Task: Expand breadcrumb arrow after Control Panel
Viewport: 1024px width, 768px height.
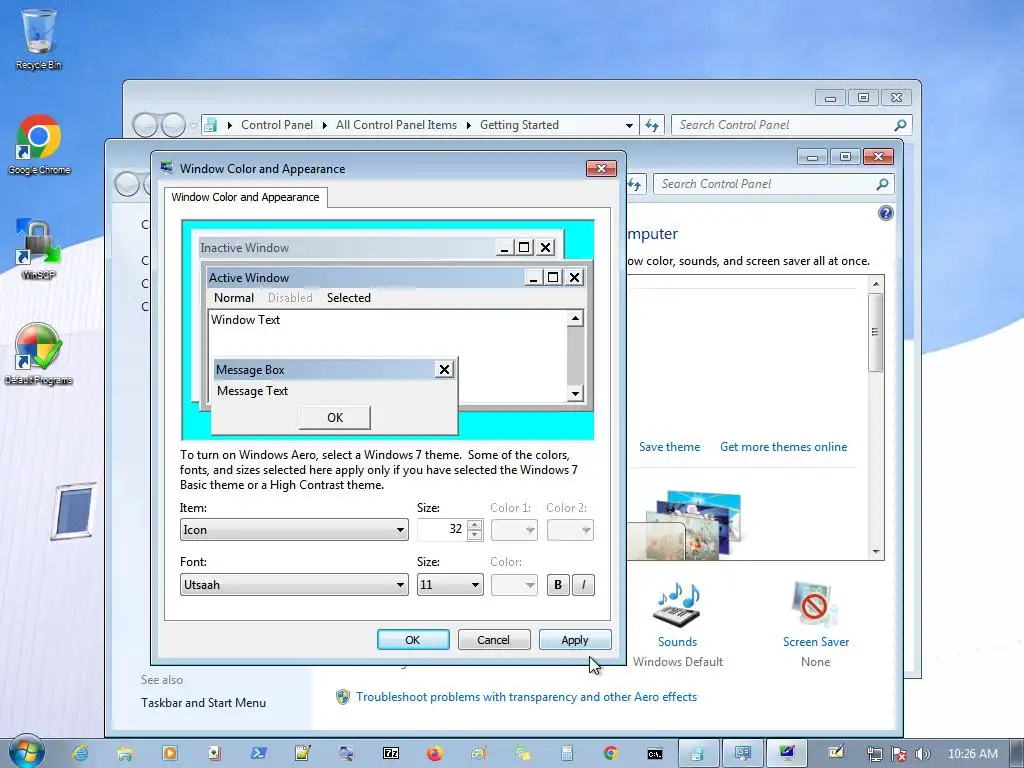Action: point(325,125)
